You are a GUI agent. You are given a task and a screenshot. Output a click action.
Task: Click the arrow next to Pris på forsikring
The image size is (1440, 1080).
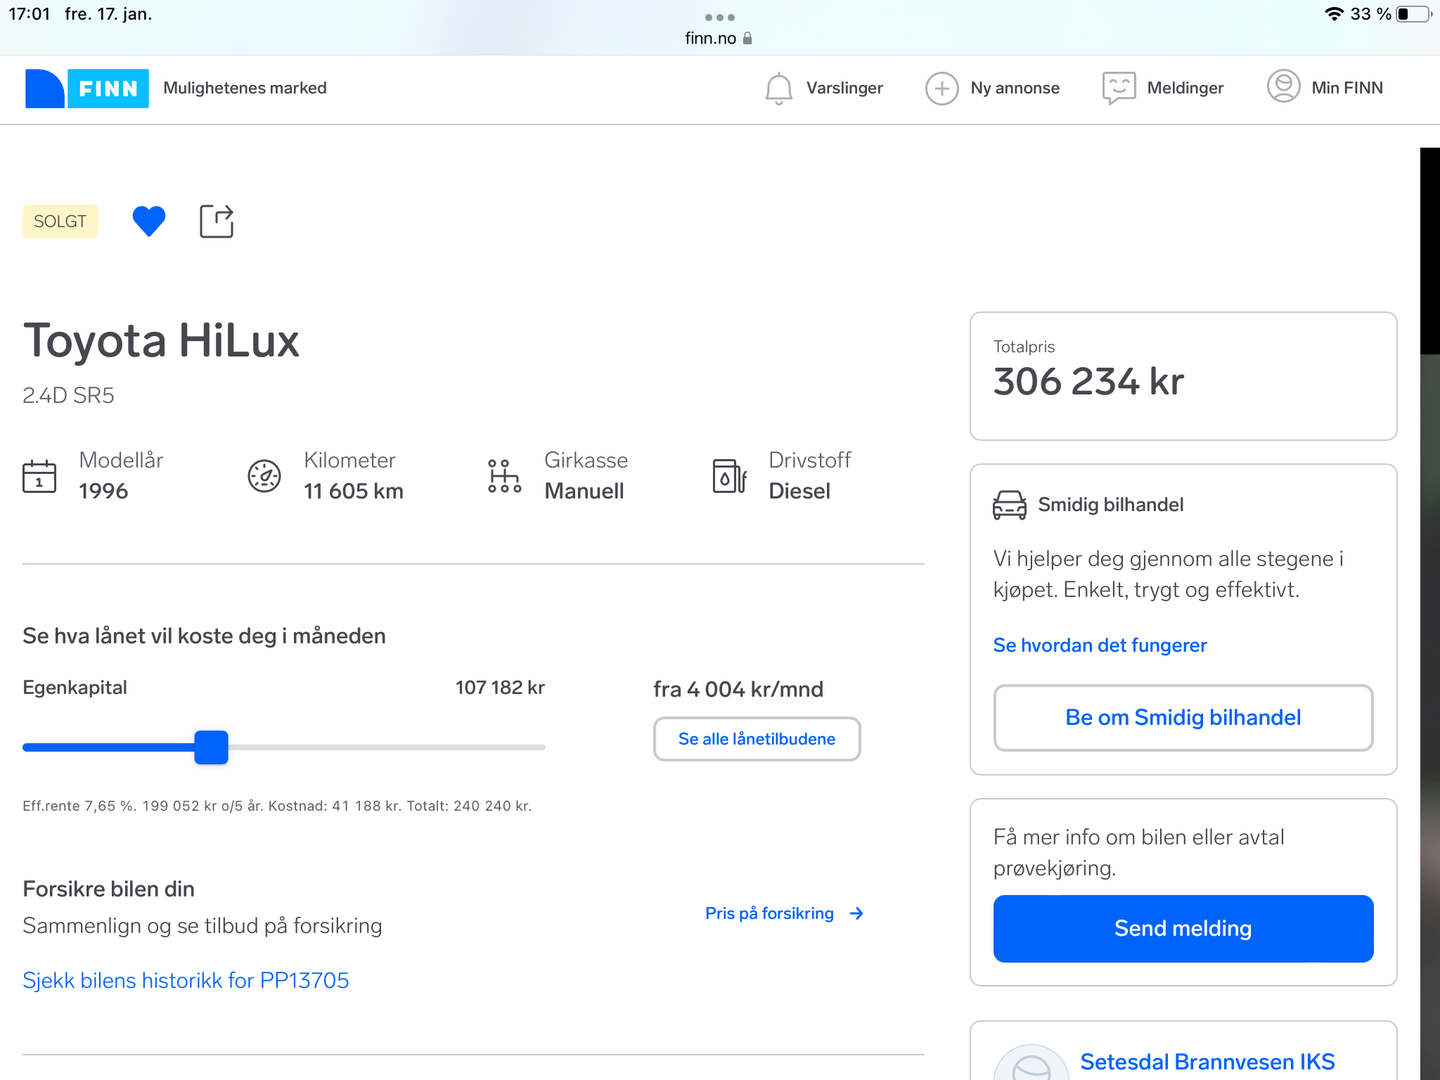856,913
